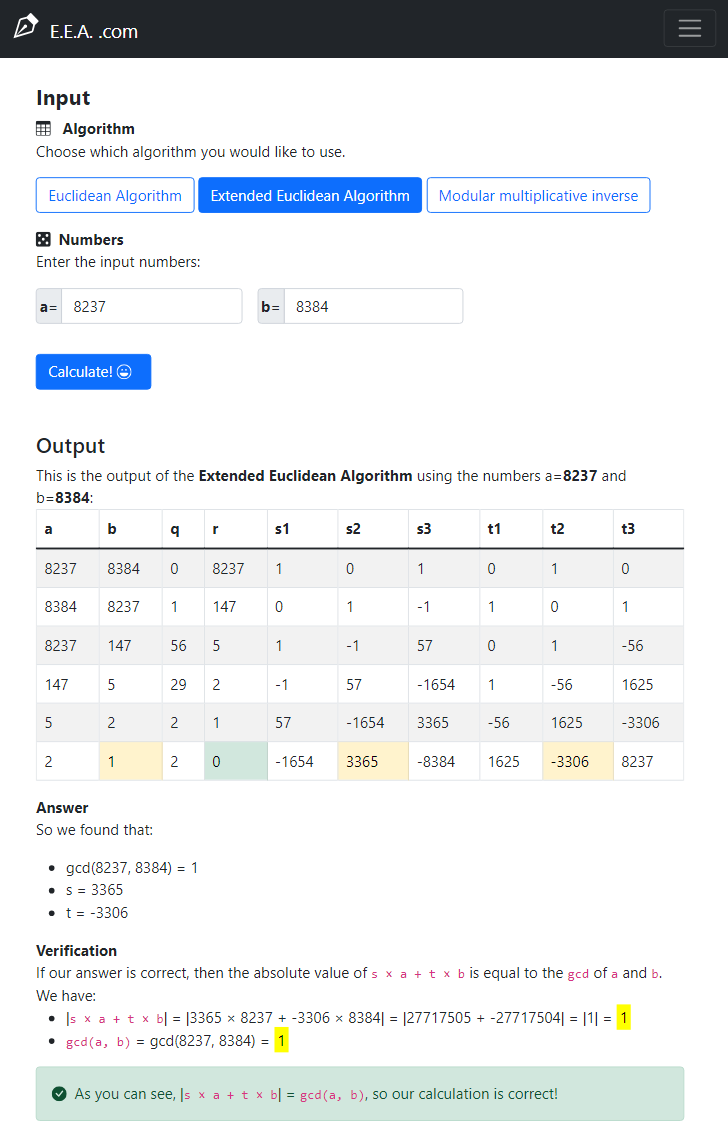Click the smiley icon on Calculate button
The width and height of the screenshot is (728, 1147).
coord(124,372)
